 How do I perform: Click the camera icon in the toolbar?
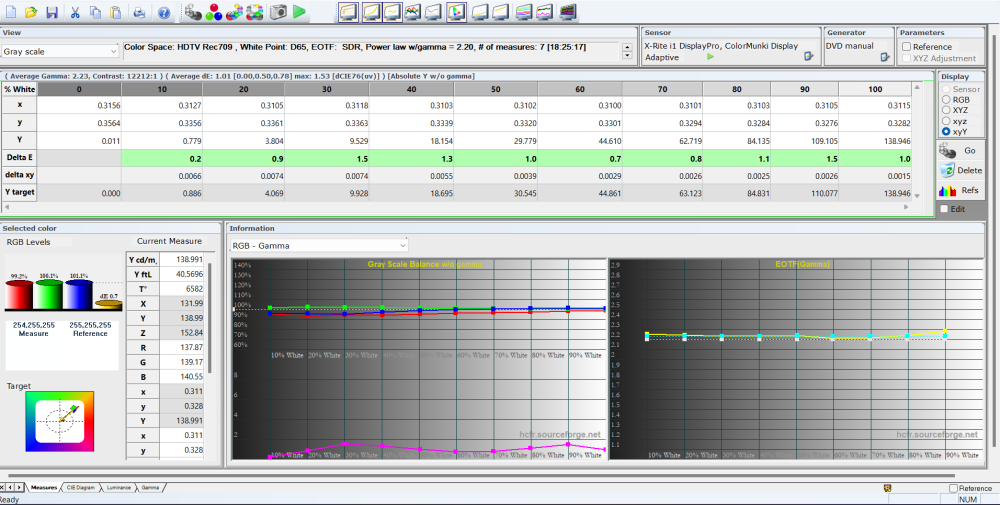[x=278, y=12]
